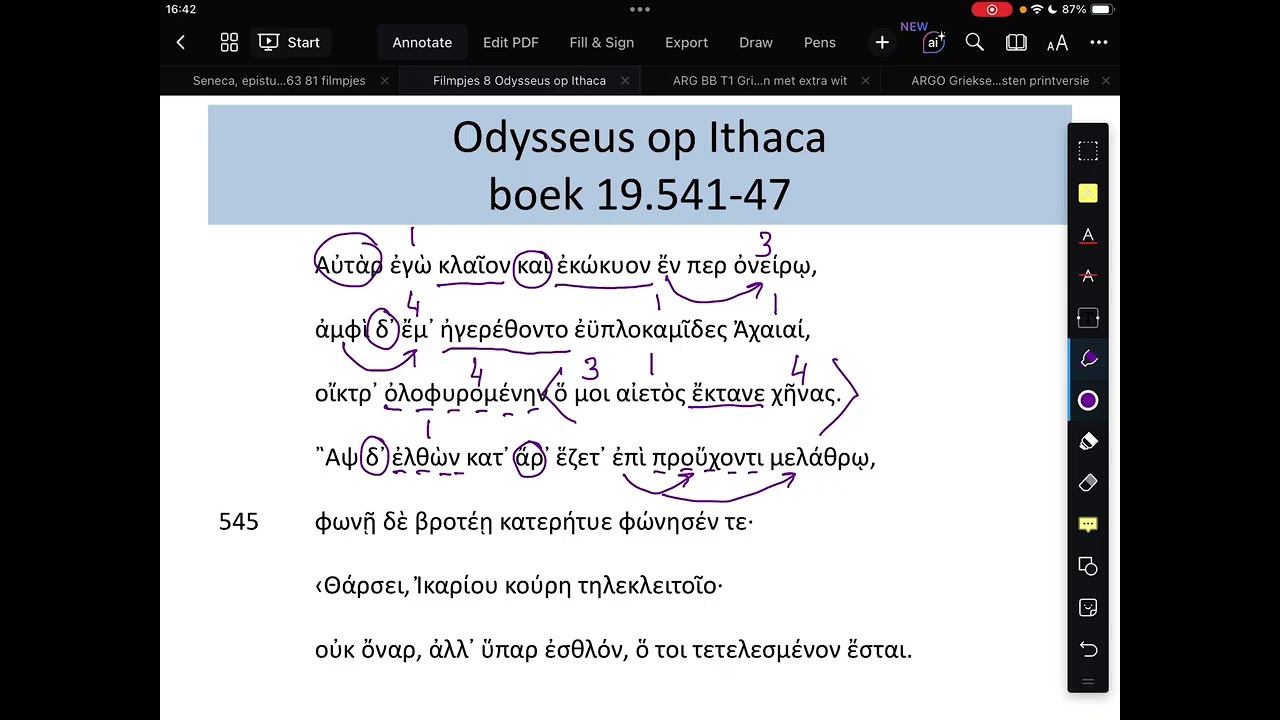Close the ARG BB T1 tab
The height and width of the screenshot is (720, 1280).
click(x=865, y=81)
